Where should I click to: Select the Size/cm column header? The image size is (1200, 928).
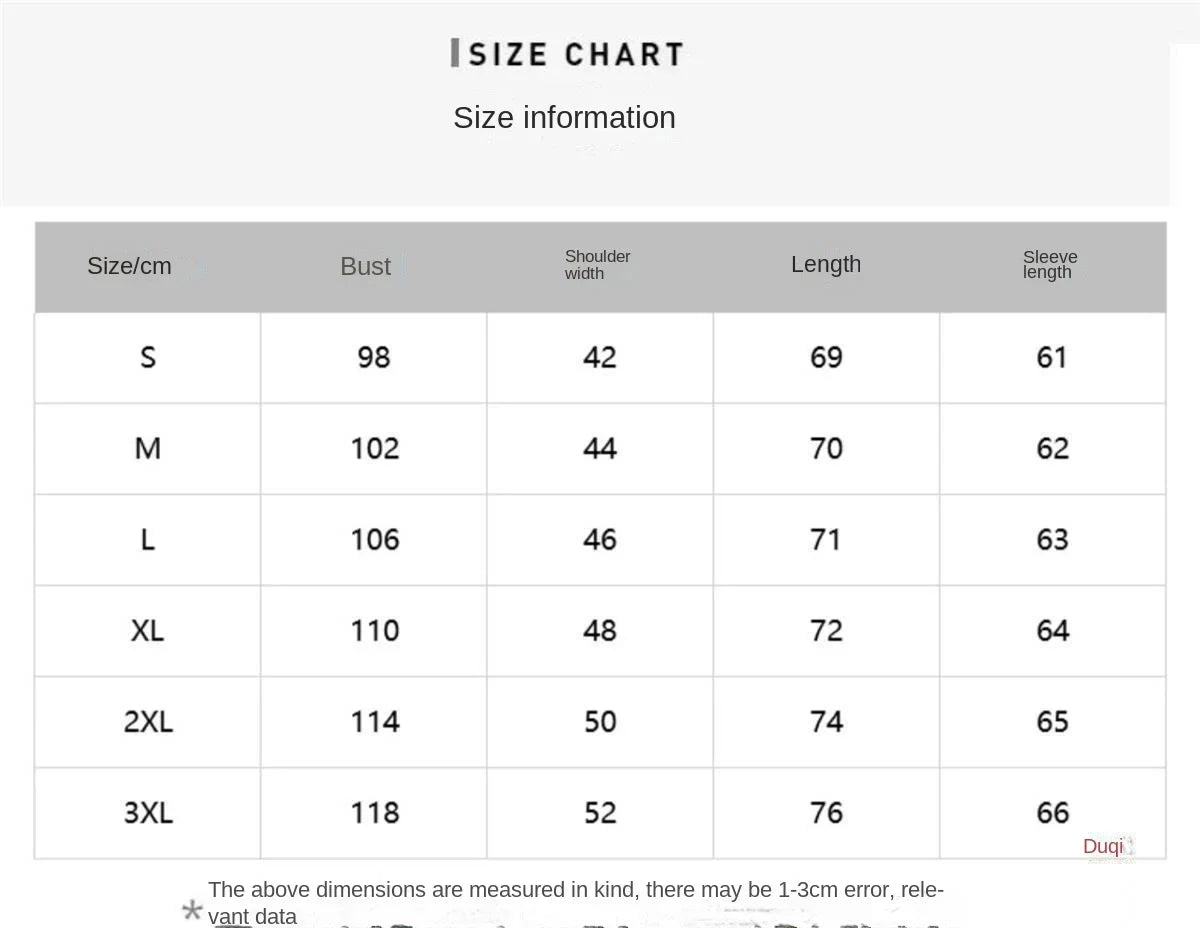tap(129, 266)
